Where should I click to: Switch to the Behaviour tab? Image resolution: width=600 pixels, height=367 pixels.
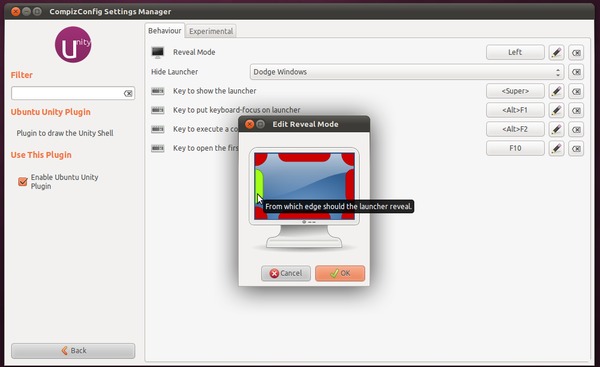[165, 31]
